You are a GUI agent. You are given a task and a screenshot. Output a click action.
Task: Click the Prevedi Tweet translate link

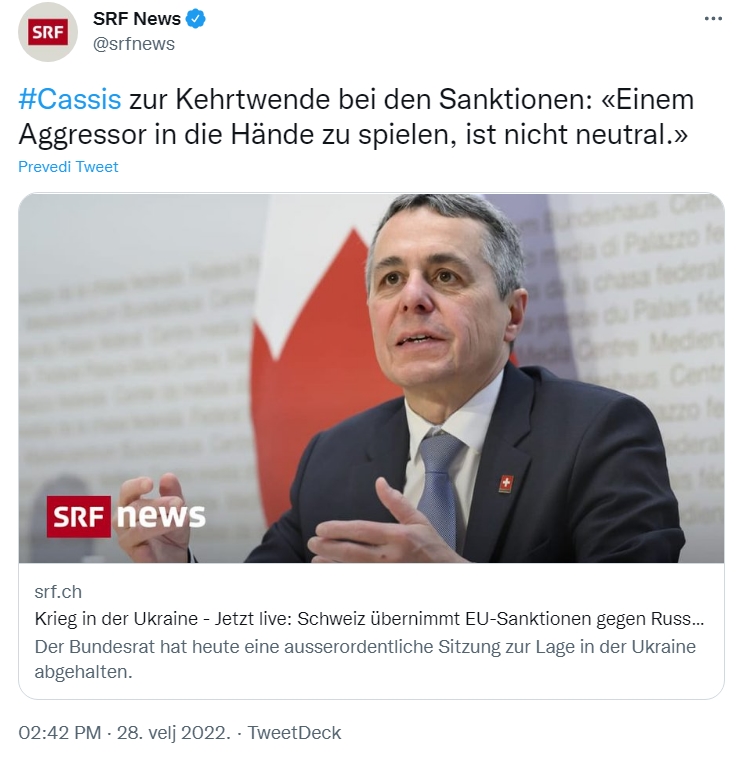coord(68,167)
